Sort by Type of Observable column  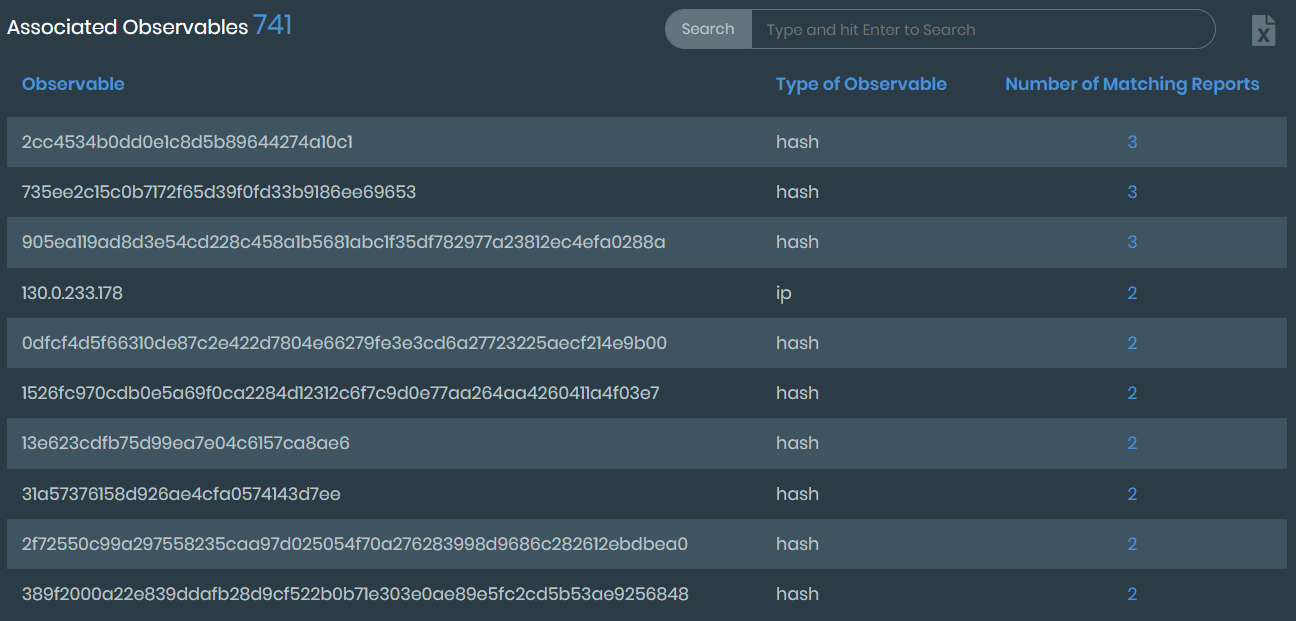(x=861, y=84)
